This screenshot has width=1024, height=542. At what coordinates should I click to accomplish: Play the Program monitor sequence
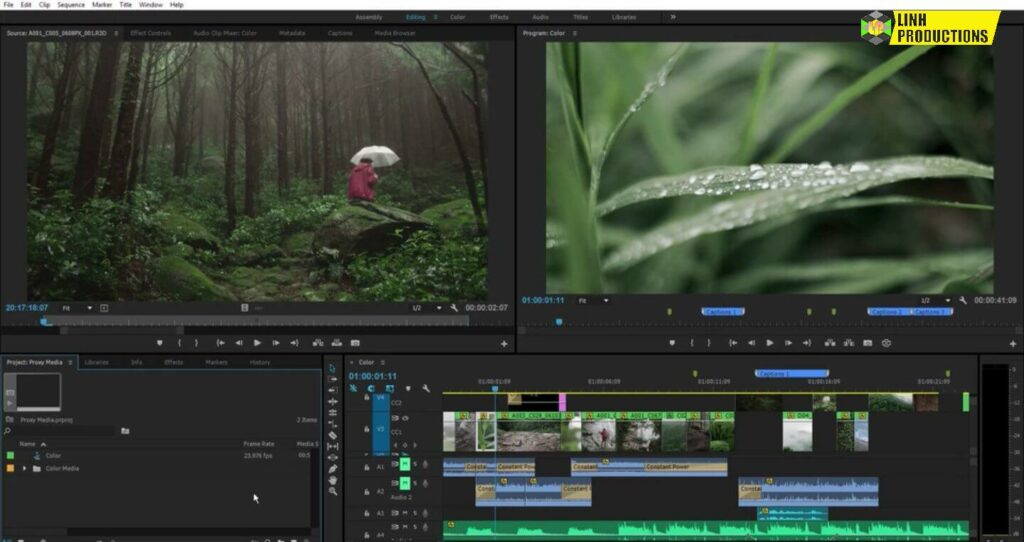tap(770, 343)
